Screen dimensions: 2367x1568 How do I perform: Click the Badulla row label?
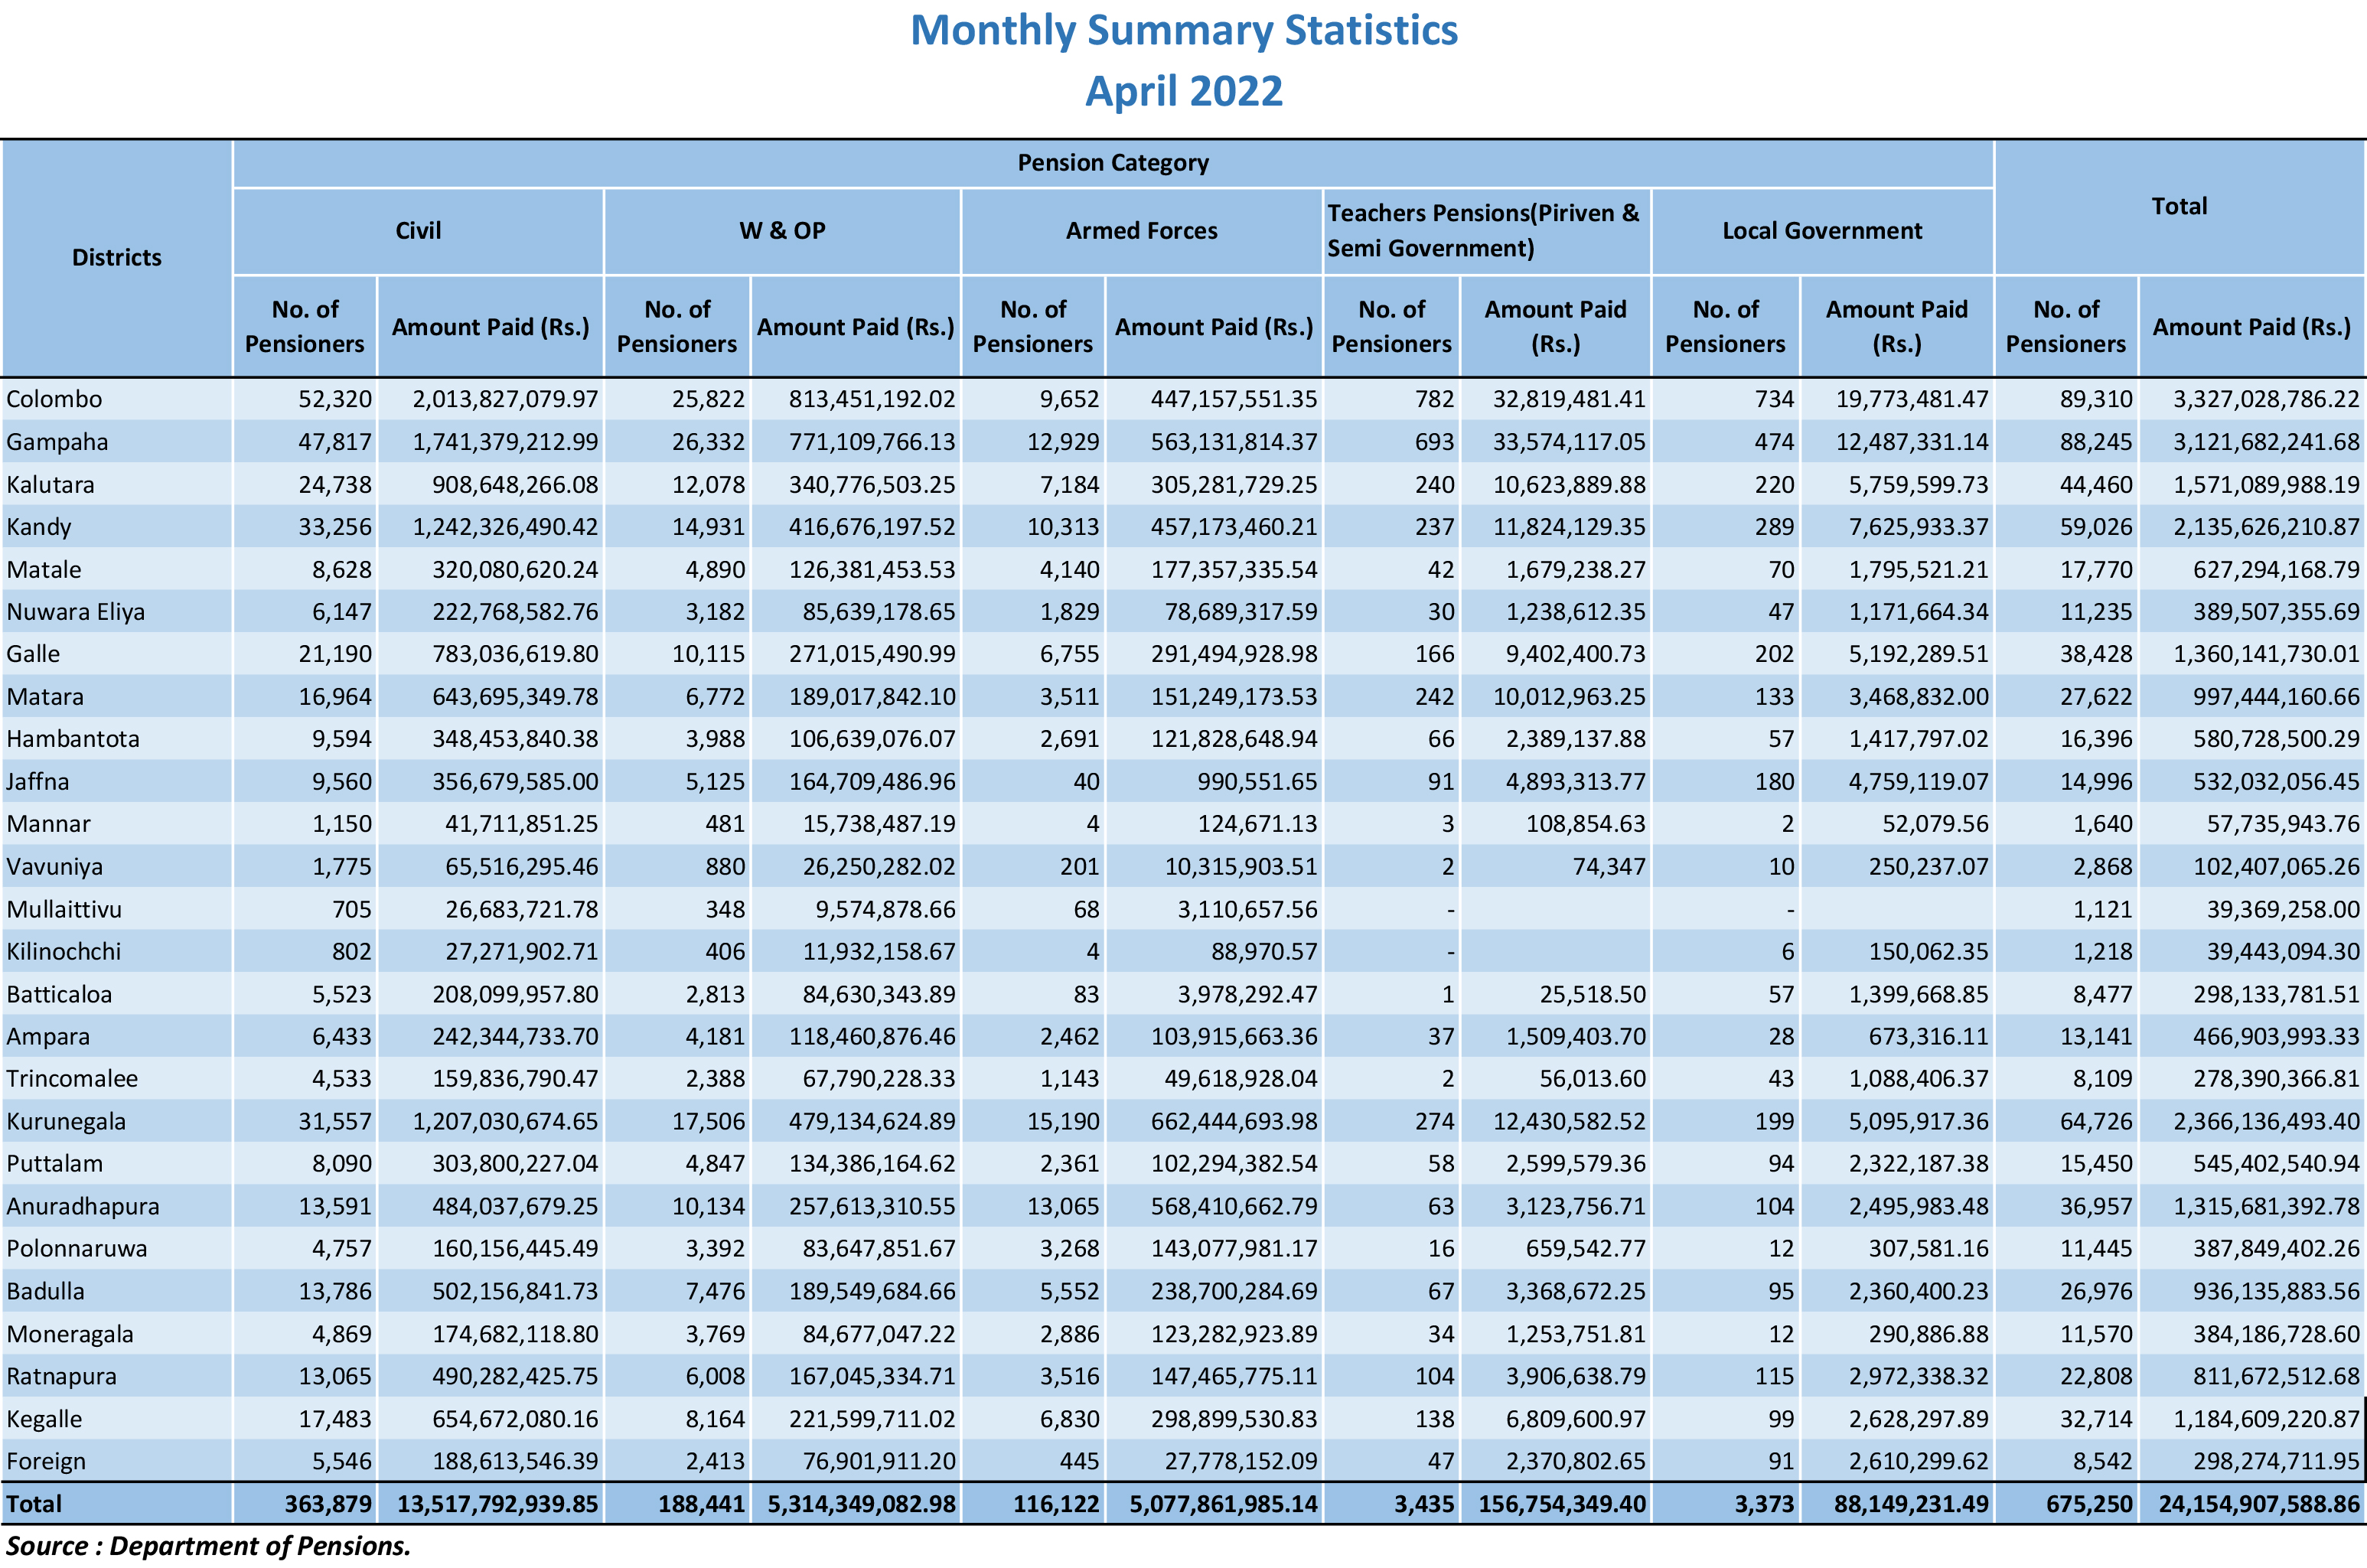(46, 1292)
